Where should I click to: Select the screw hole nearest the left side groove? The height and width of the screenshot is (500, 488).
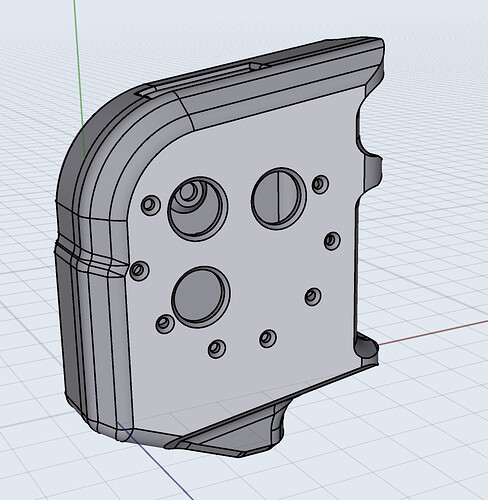point(139,271)
